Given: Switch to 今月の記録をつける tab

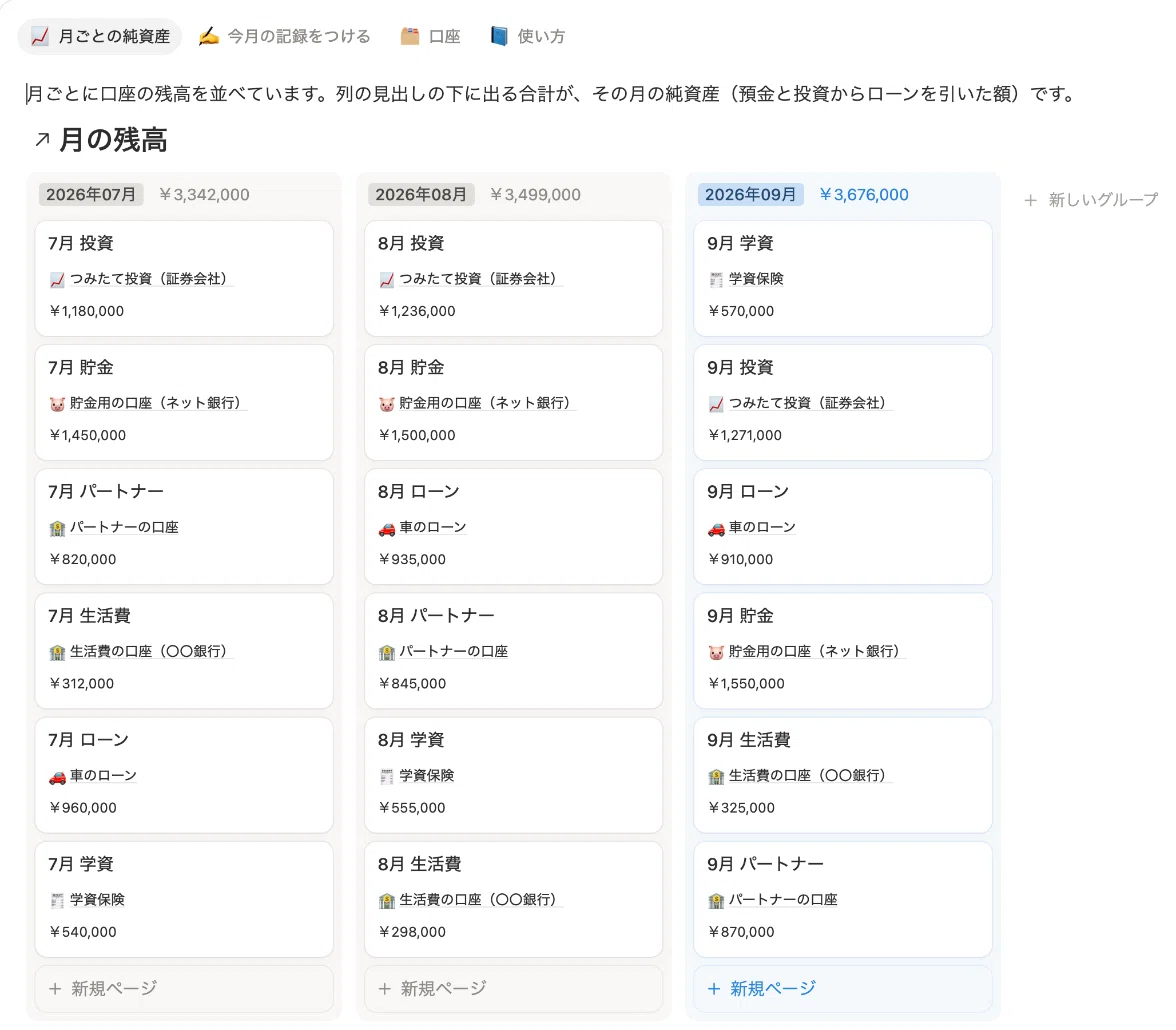Looking at the screenshot, I should 284,36.
